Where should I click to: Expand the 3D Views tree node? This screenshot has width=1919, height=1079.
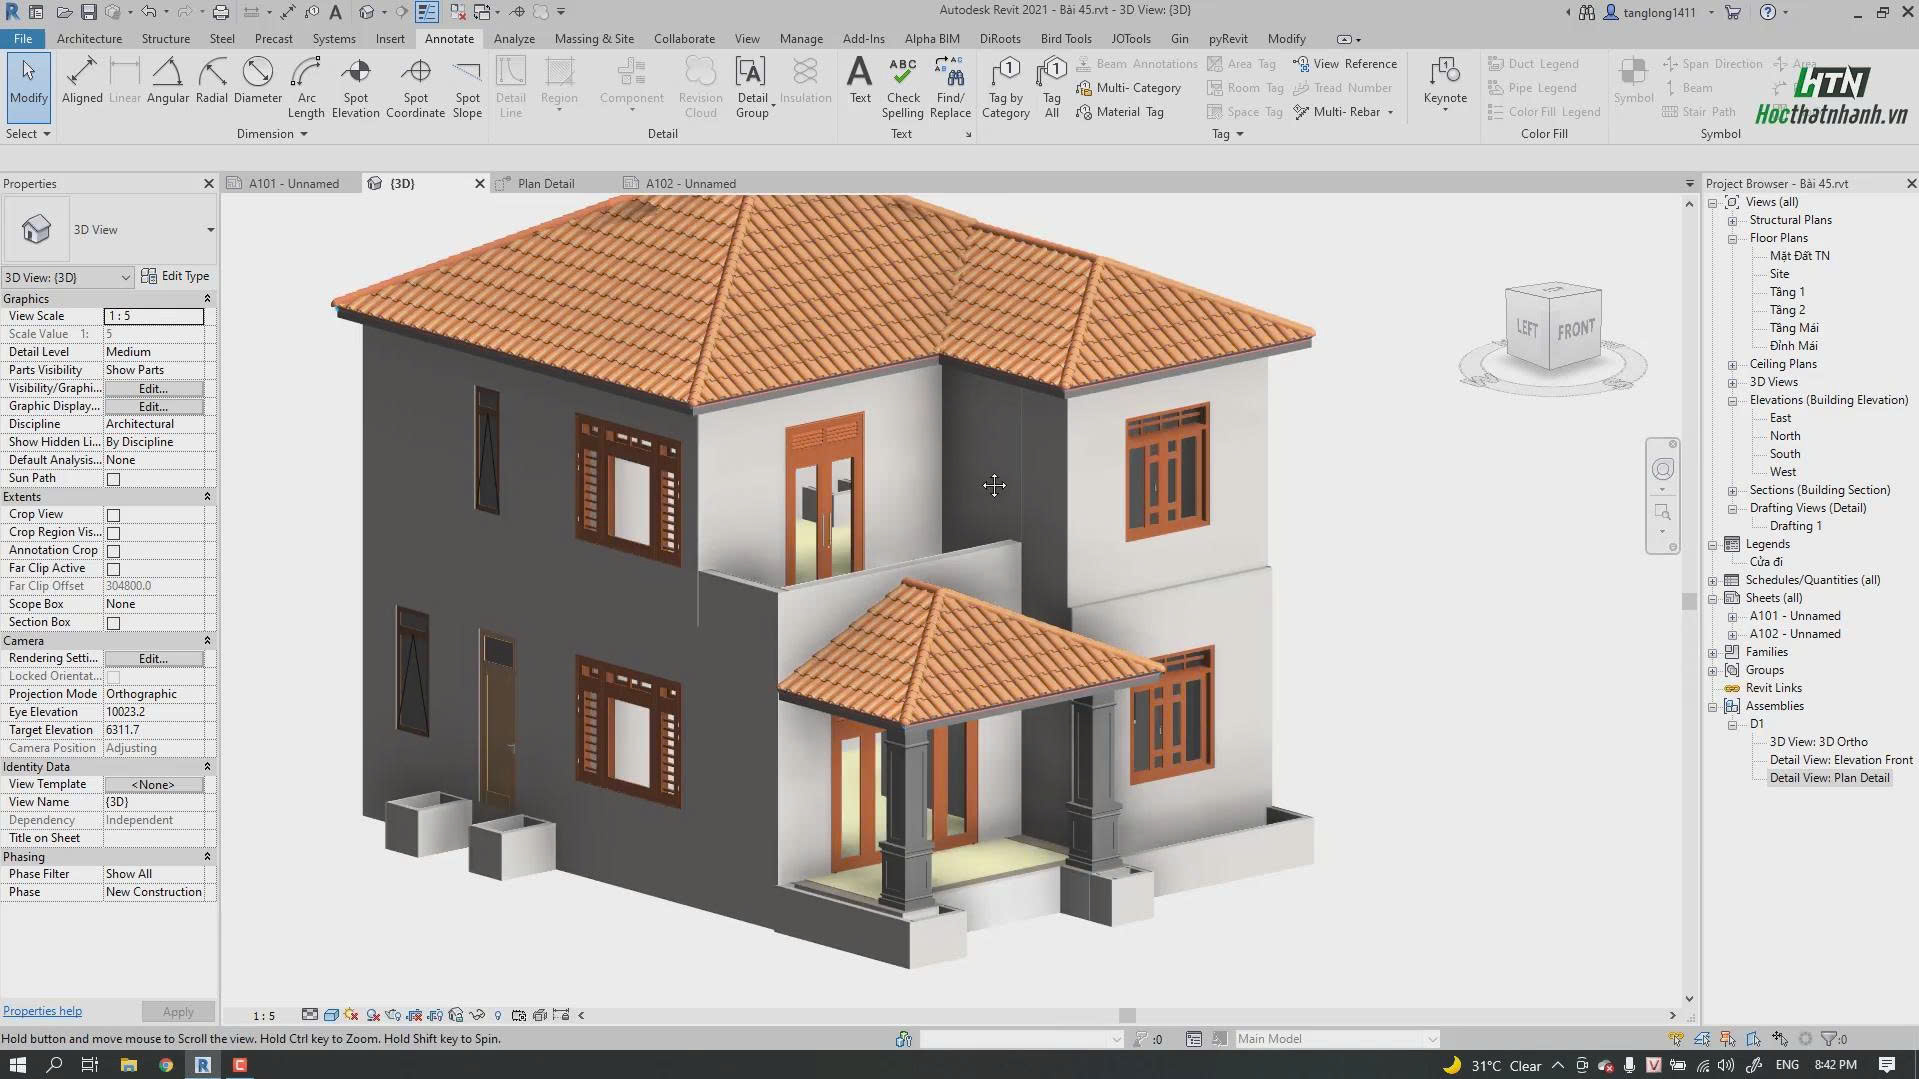click(1733, 382)
